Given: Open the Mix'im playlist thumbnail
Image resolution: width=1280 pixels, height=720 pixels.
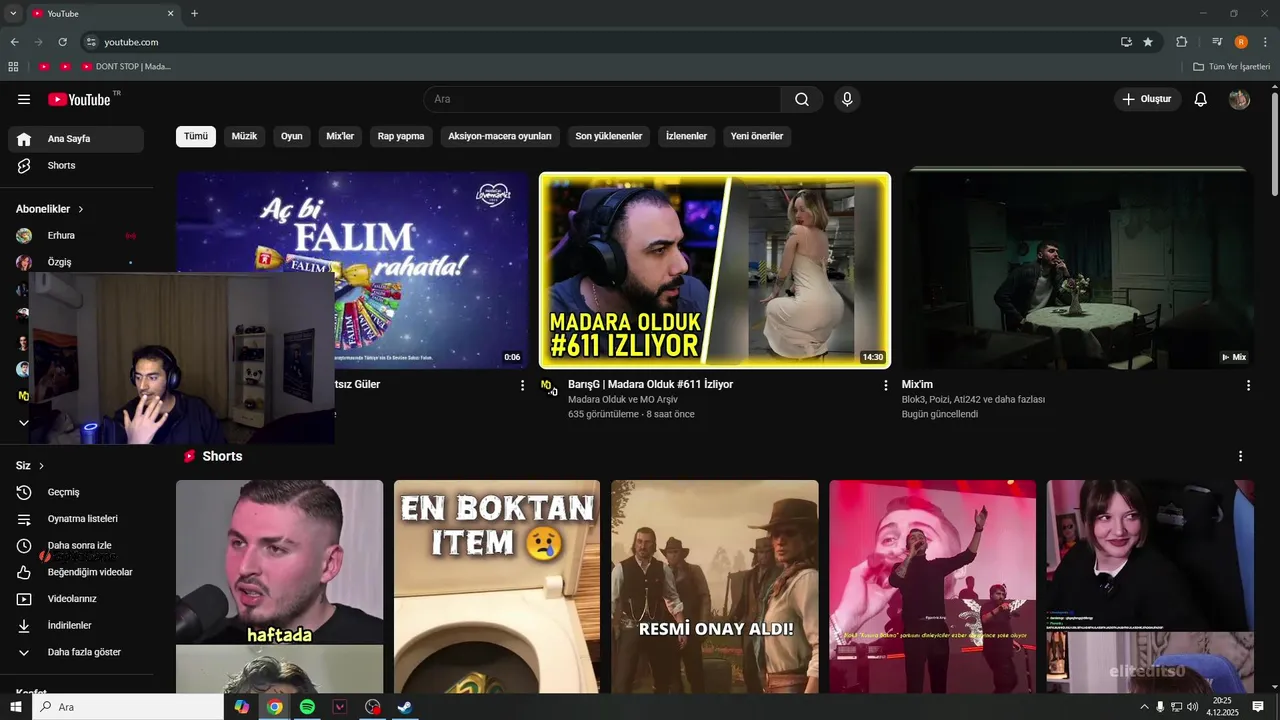Looking at the screenshot, I should point(1078,270).
